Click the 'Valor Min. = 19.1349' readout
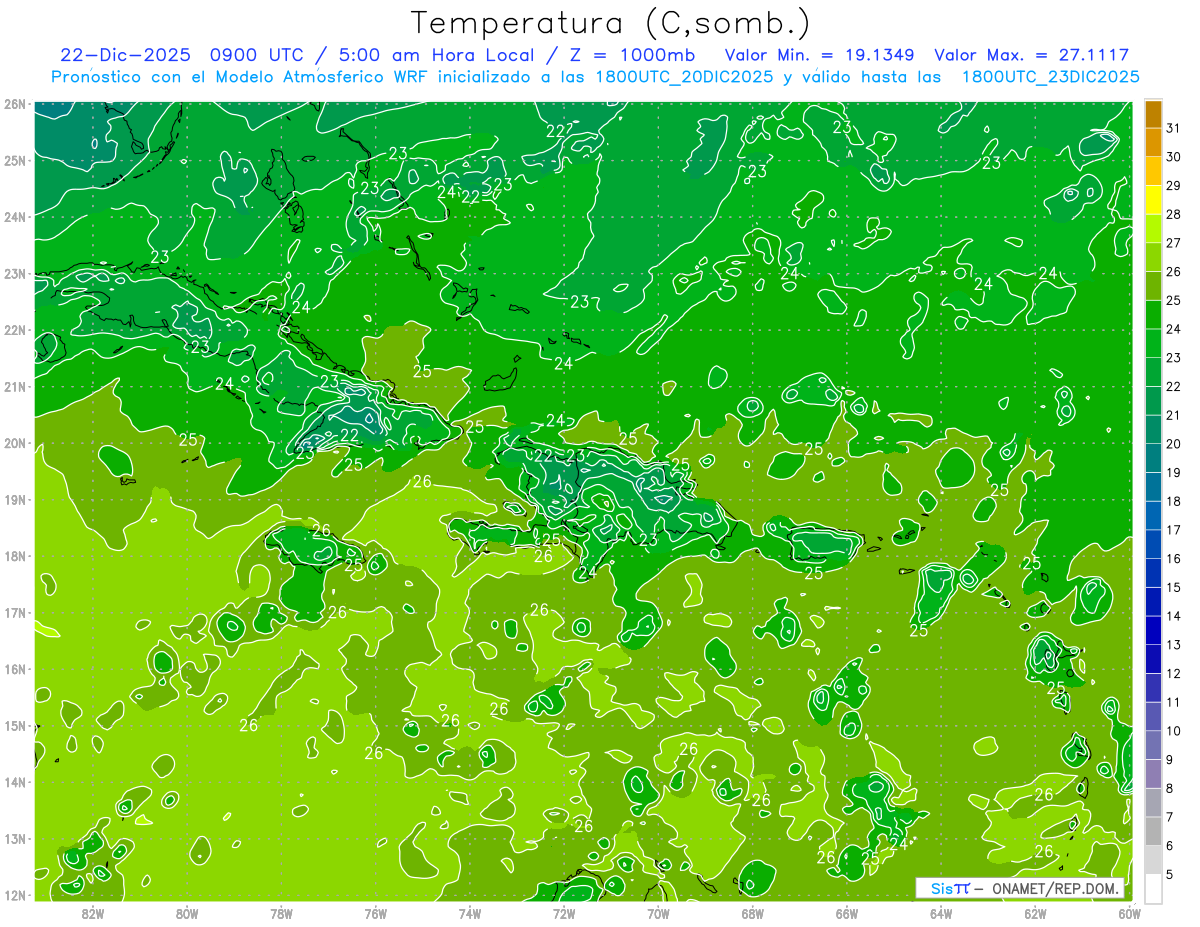 (819, 55)
